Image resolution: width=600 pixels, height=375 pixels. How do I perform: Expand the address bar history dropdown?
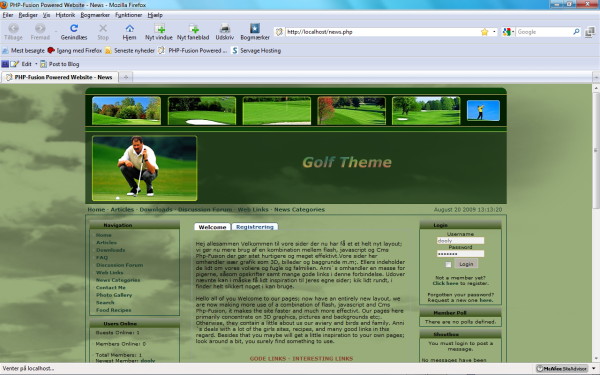[494, 32]
